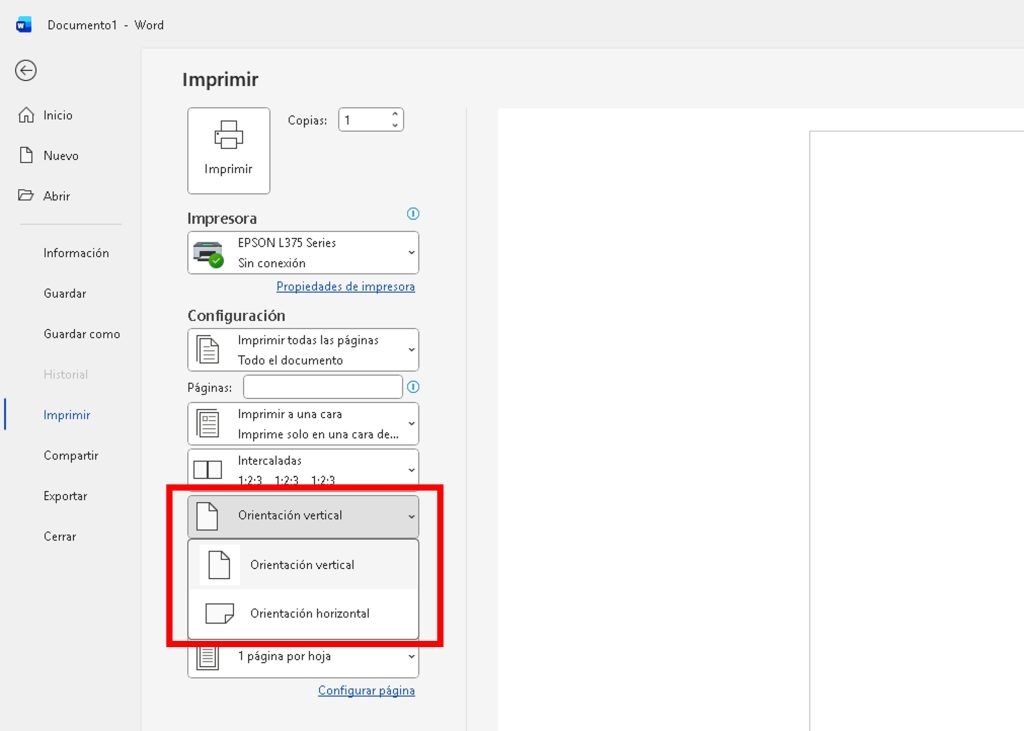Choose Orientación vertical in the dropdown list
This screenshot has height=731, width=1024.
tap(303, 565)
